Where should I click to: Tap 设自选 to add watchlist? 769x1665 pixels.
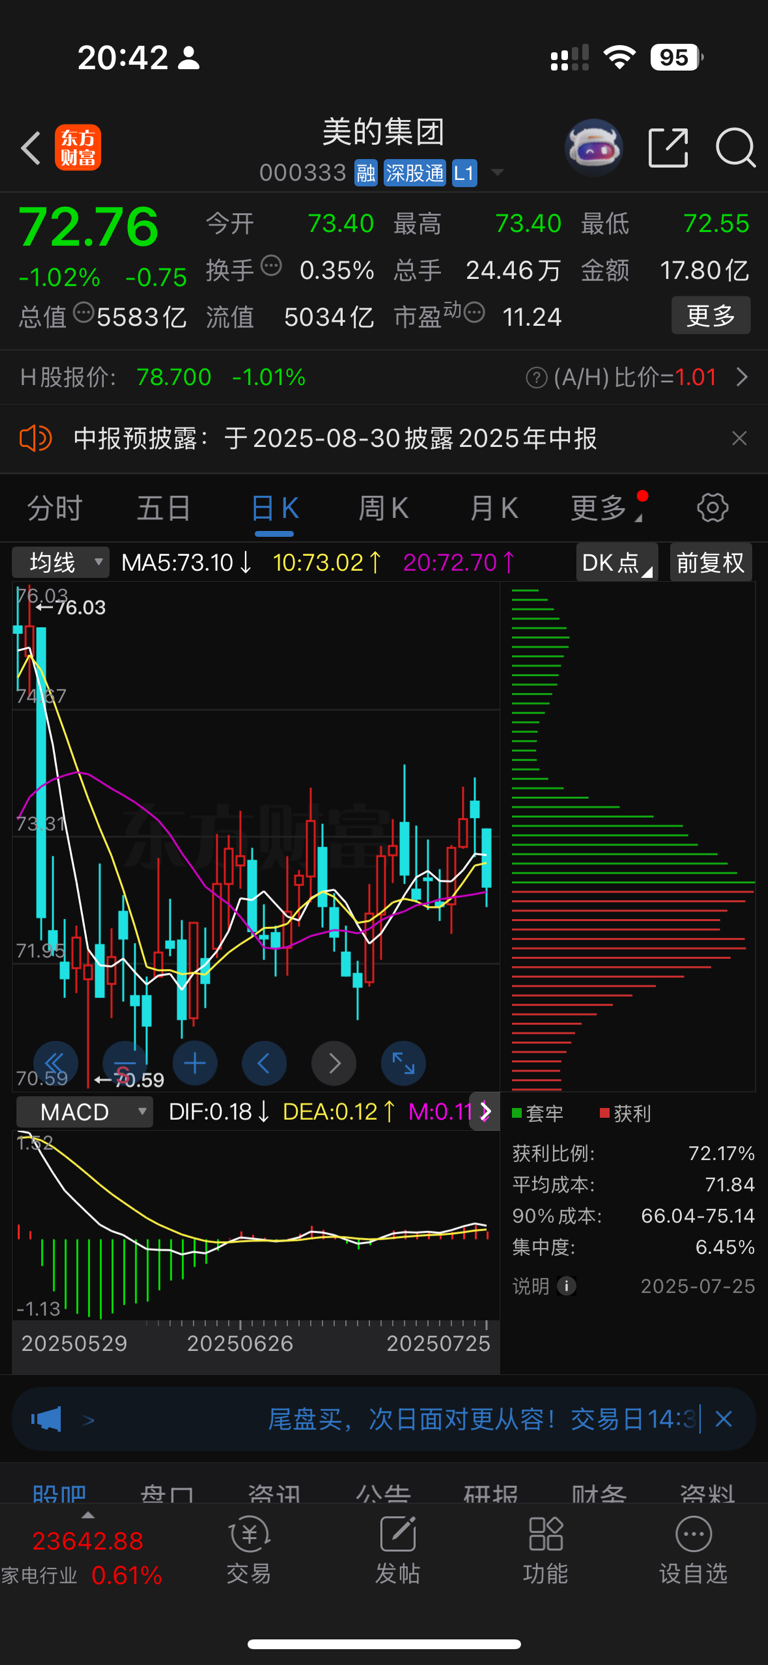coord(693,1551)
